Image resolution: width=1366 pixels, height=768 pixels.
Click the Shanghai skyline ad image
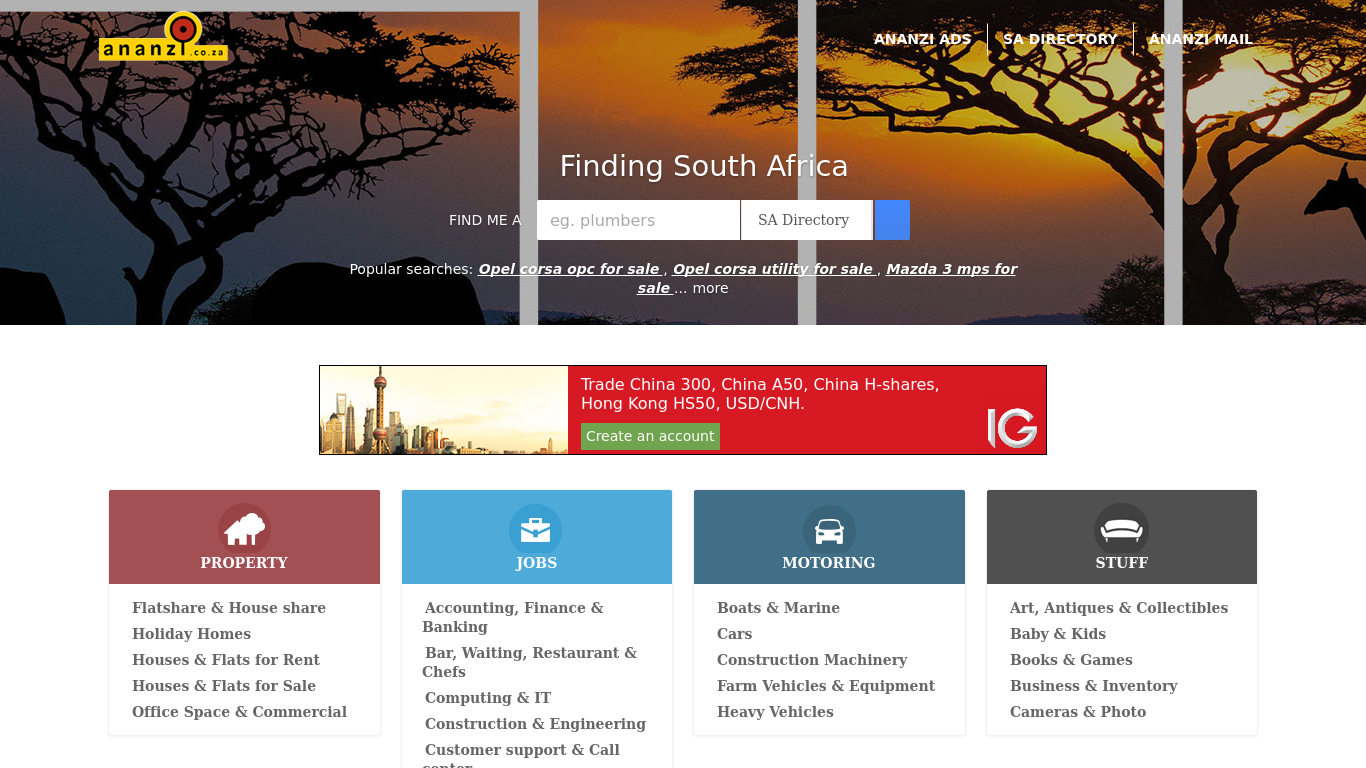point(444,410)
